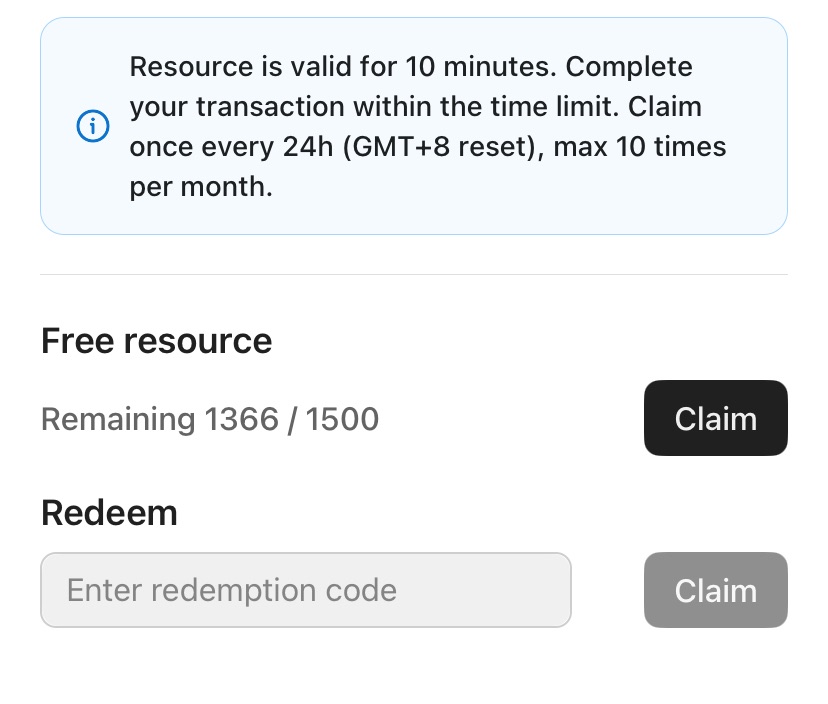This screenshot has width=828, height=704.
Task: Click the "per month." text in banner
Action: point(200,187)
